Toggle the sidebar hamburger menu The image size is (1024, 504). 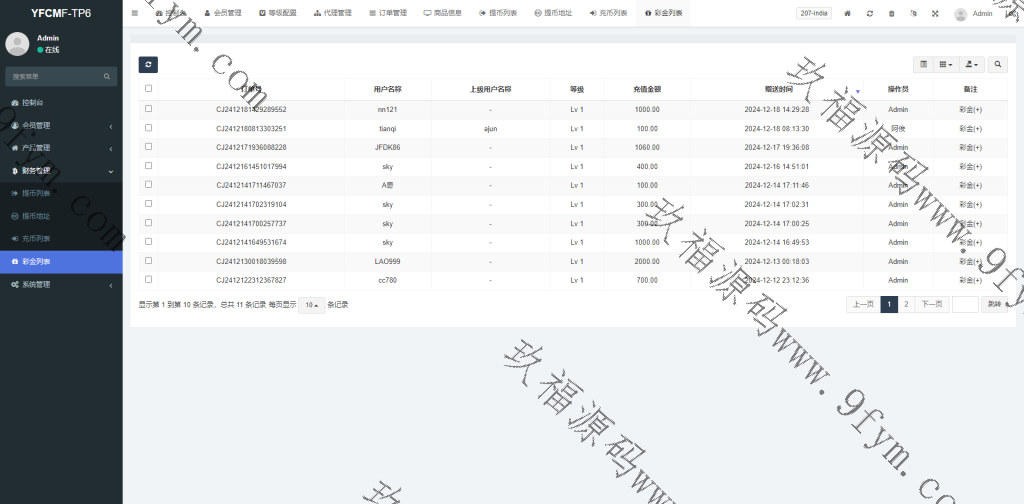click(135, 14)
